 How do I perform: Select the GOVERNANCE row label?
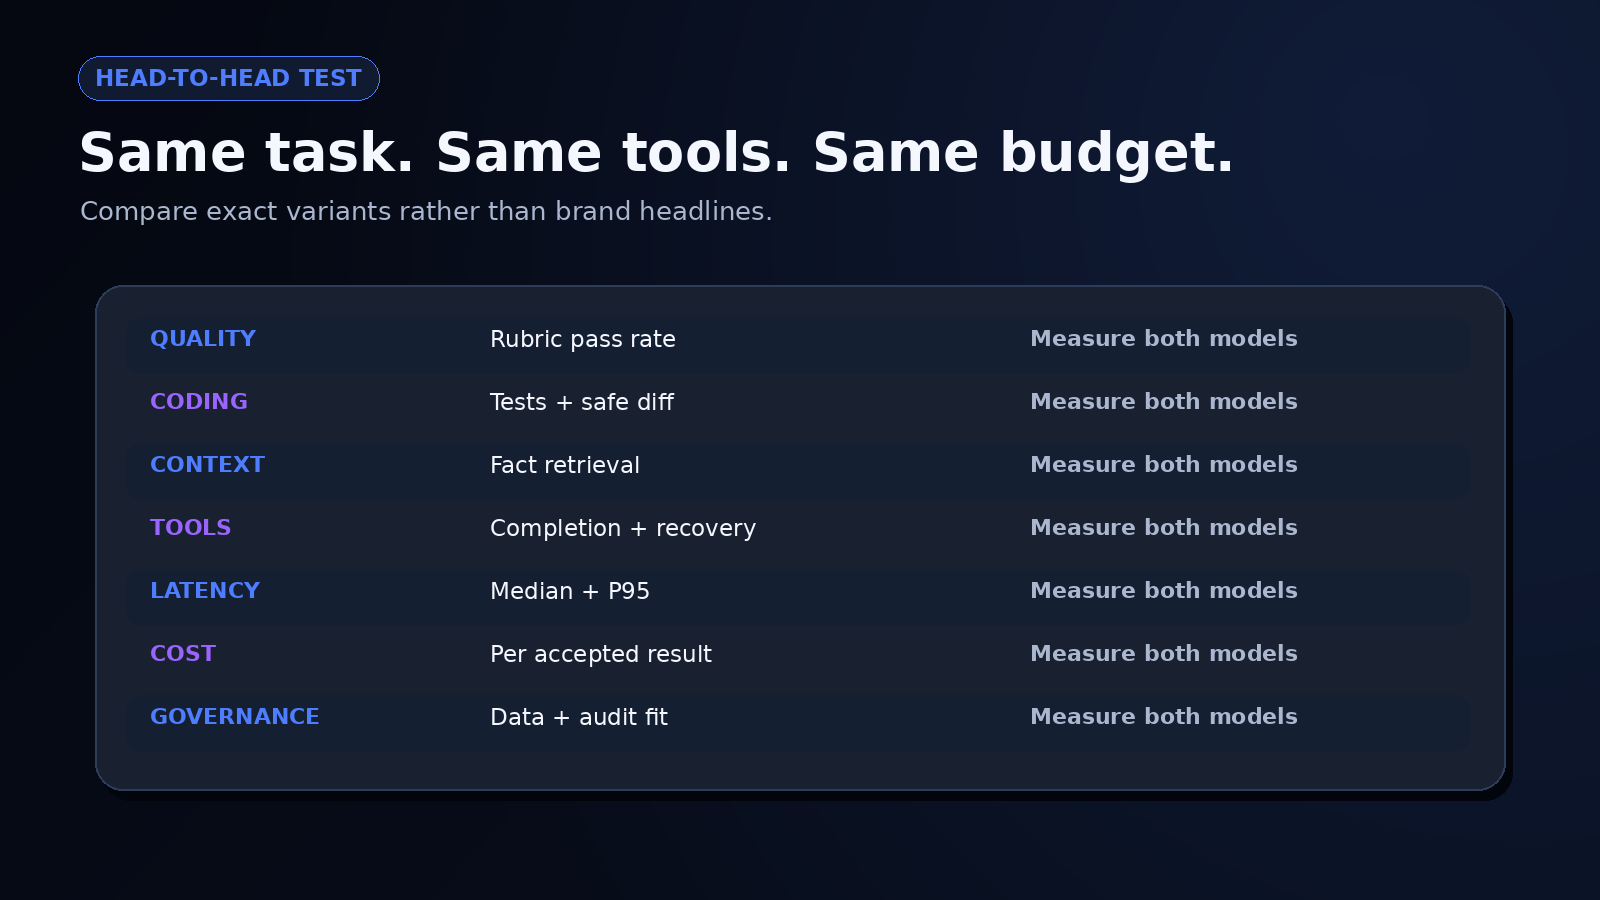tap(235, 717)
